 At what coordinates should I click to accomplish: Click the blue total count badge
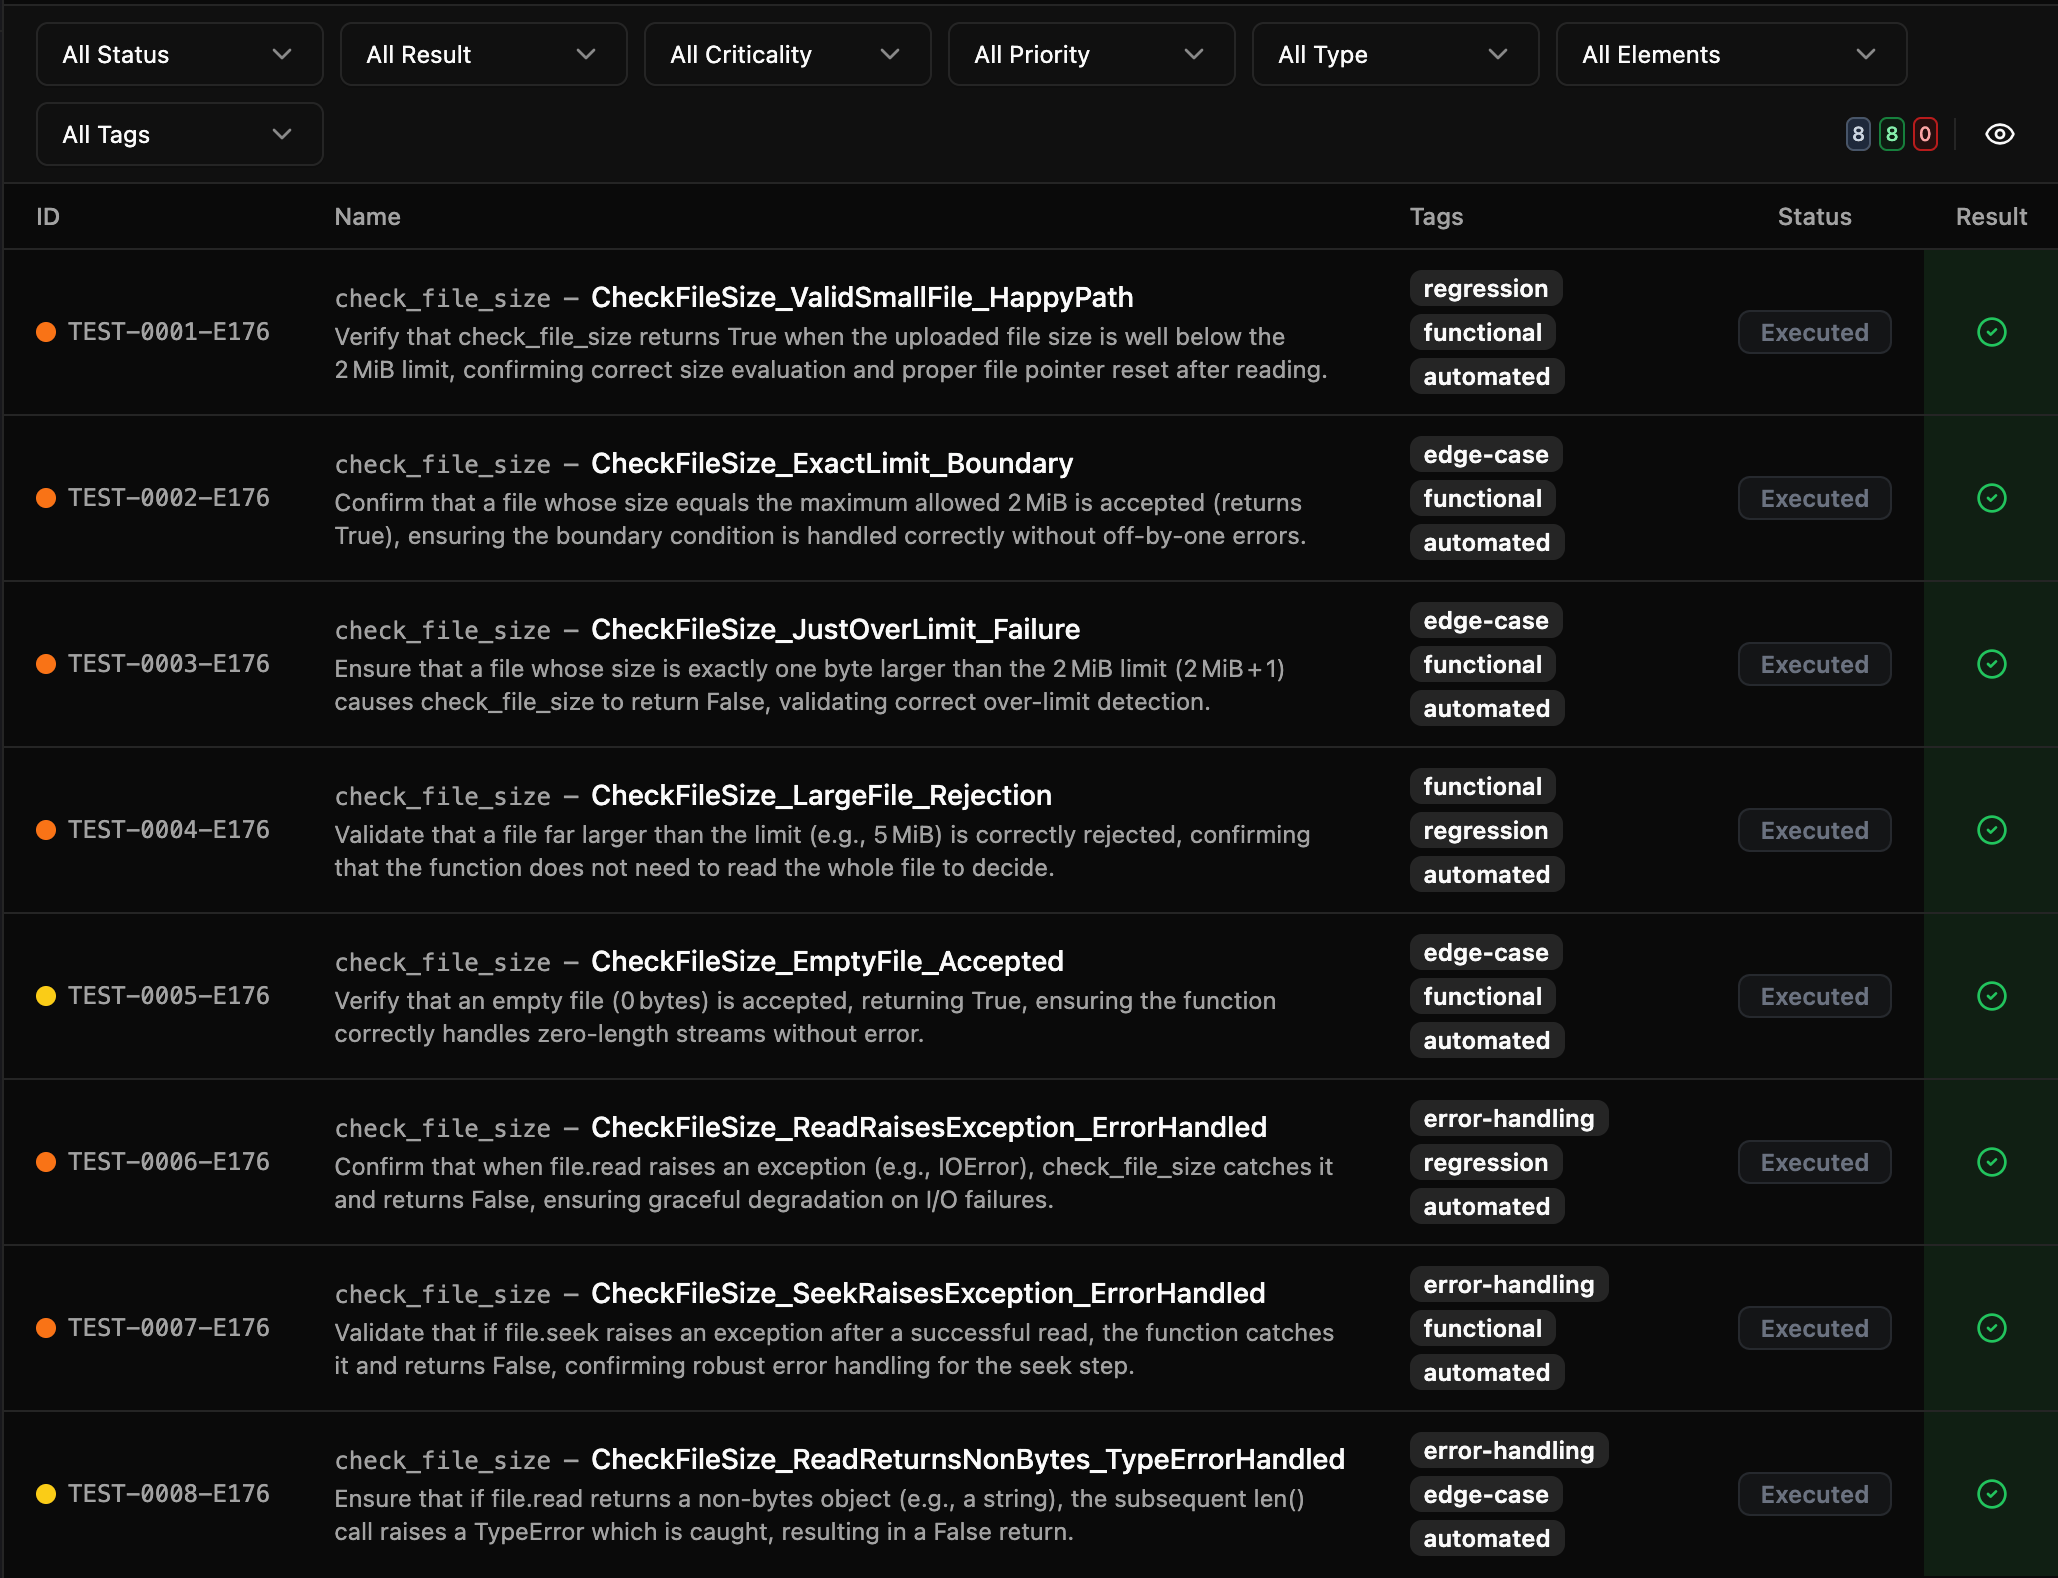pyautogui.click(x=1858, y=134)
